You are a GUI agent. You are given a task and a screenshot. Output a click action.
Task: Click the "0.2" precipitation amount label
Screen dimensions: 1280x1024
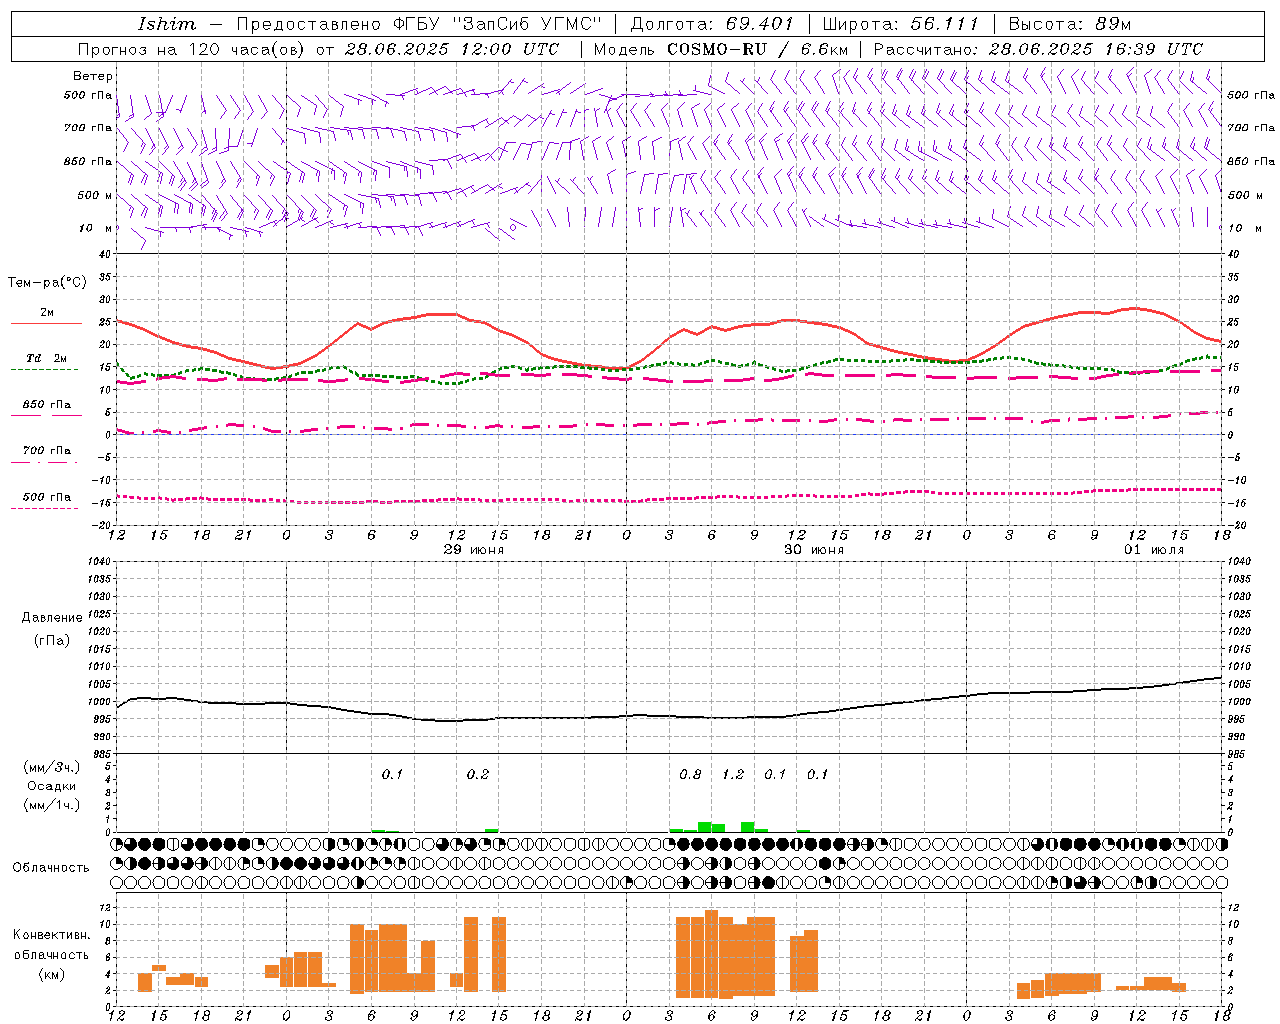(x=478, y=774)
